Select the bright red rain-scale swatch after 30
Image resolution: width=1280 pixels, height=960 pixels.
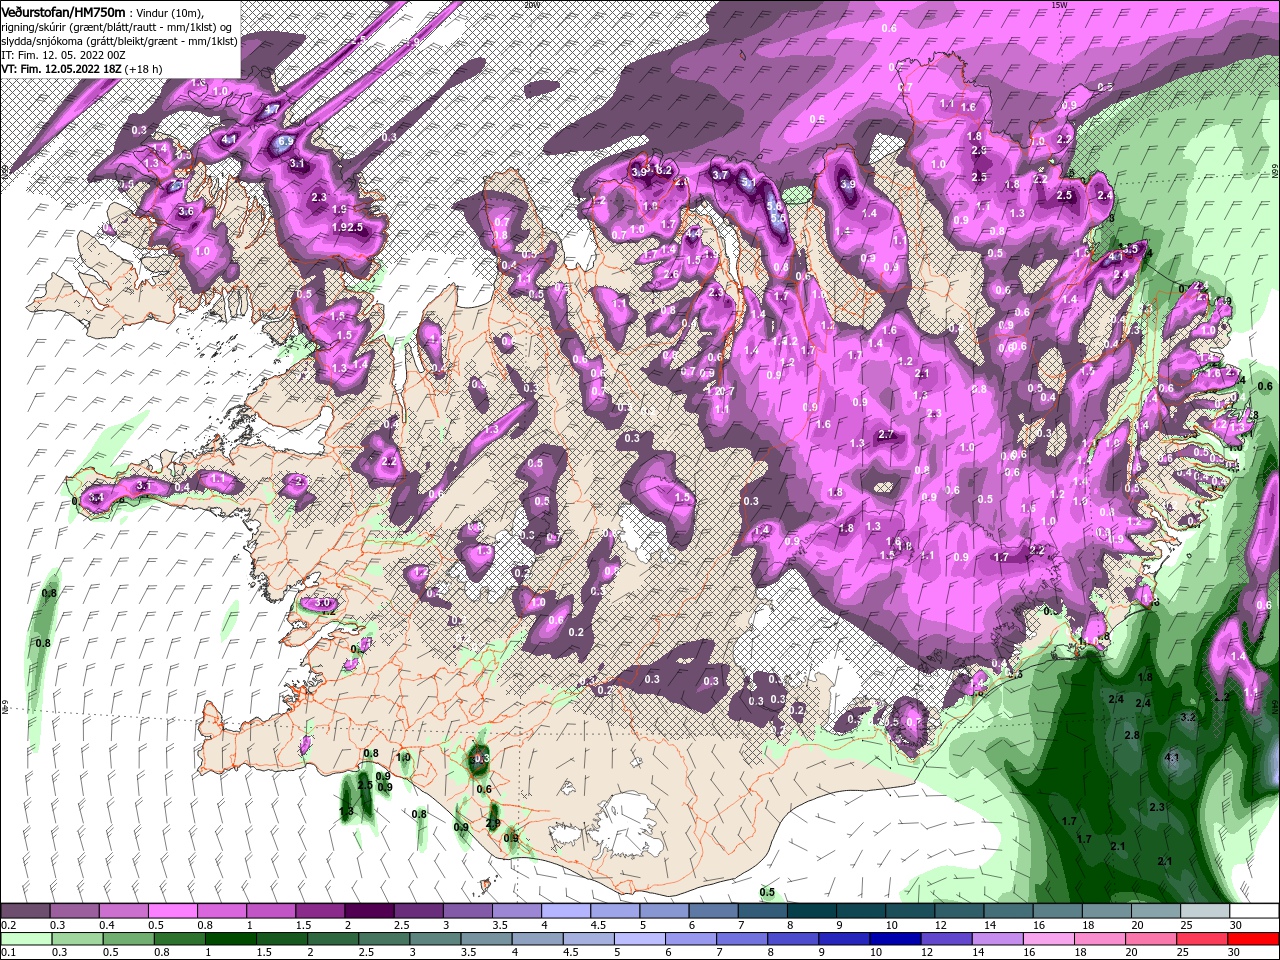(x=1253, y=939)
